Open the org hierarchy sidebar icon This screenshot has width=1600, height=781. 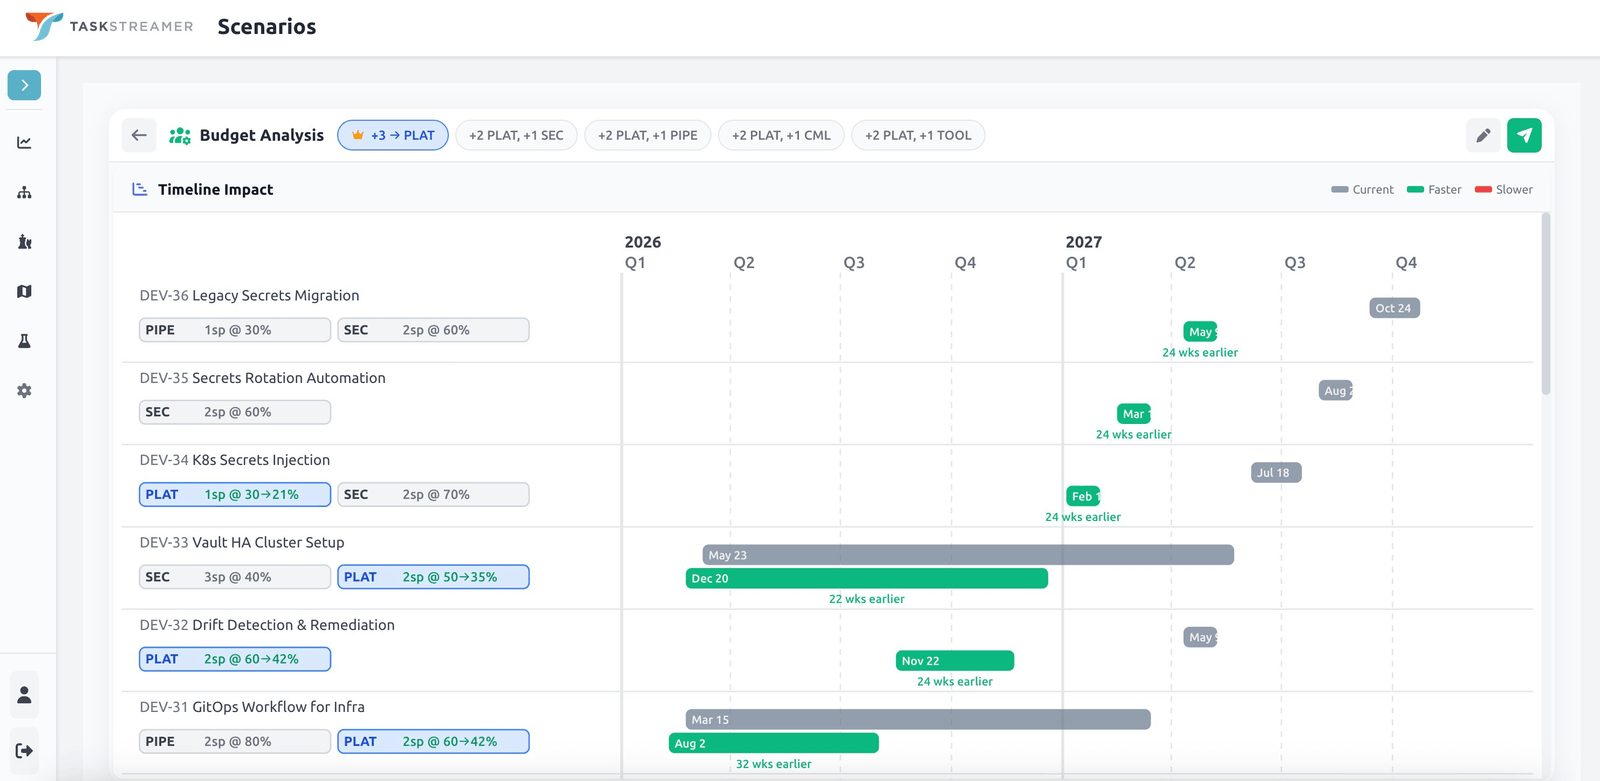pos(24,192)
